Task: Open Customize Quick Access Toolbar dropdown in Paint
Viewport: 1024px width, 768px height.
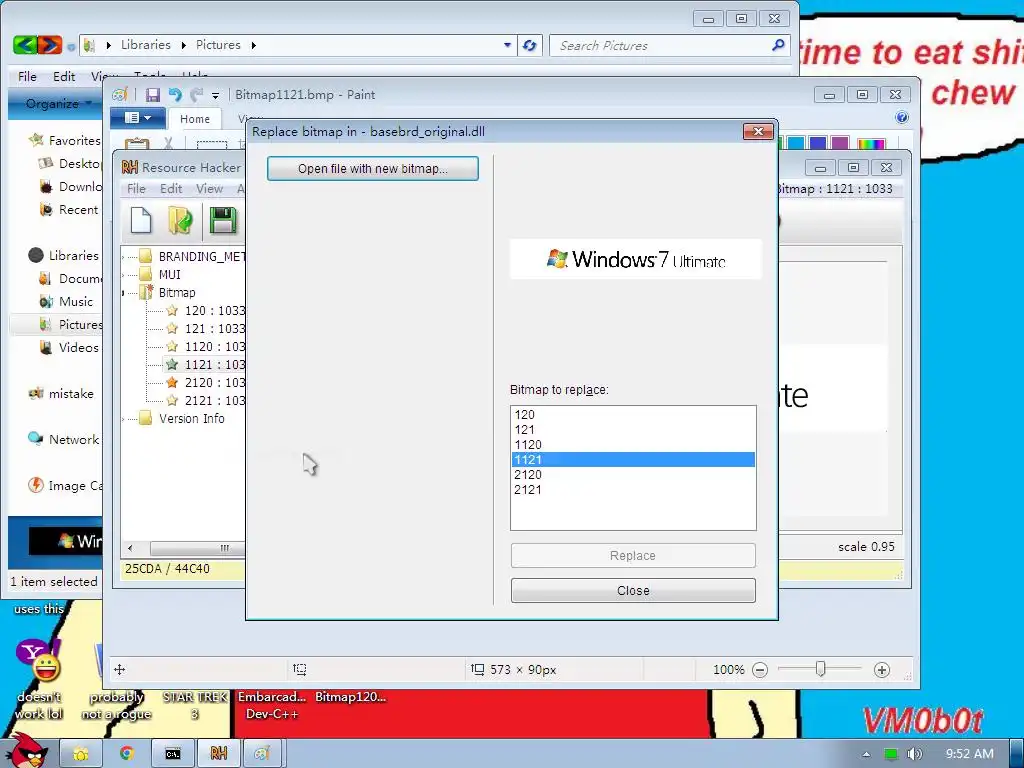Action: [216, 95]
